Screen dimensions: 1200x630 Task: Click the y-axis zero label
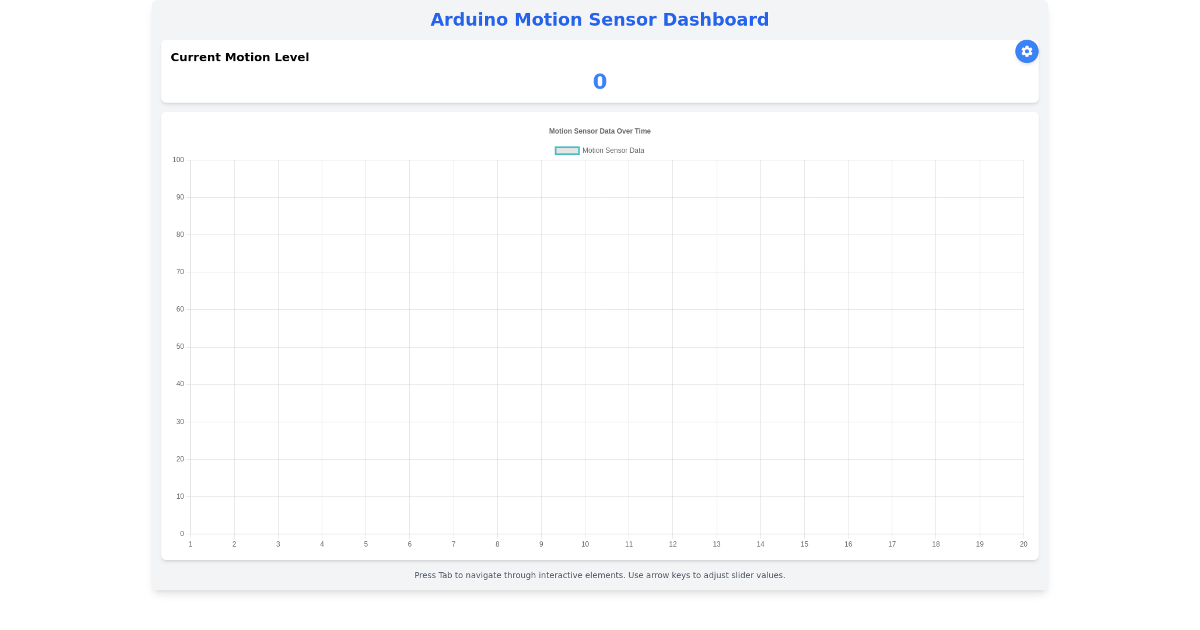click(x=182, y=533)
